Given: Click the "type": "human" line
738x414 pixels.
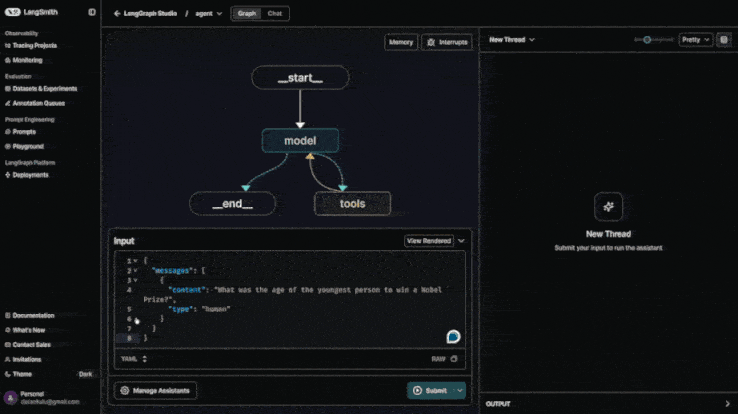Looking at the screenshot, I should (x=200, y=309).
